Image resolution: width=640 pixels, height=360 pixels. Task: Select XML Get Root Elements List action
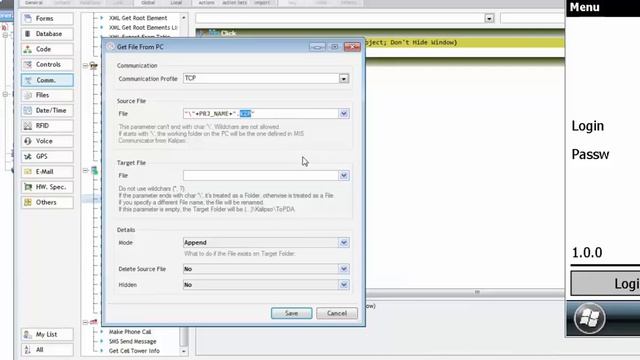[x=143, y=28]
